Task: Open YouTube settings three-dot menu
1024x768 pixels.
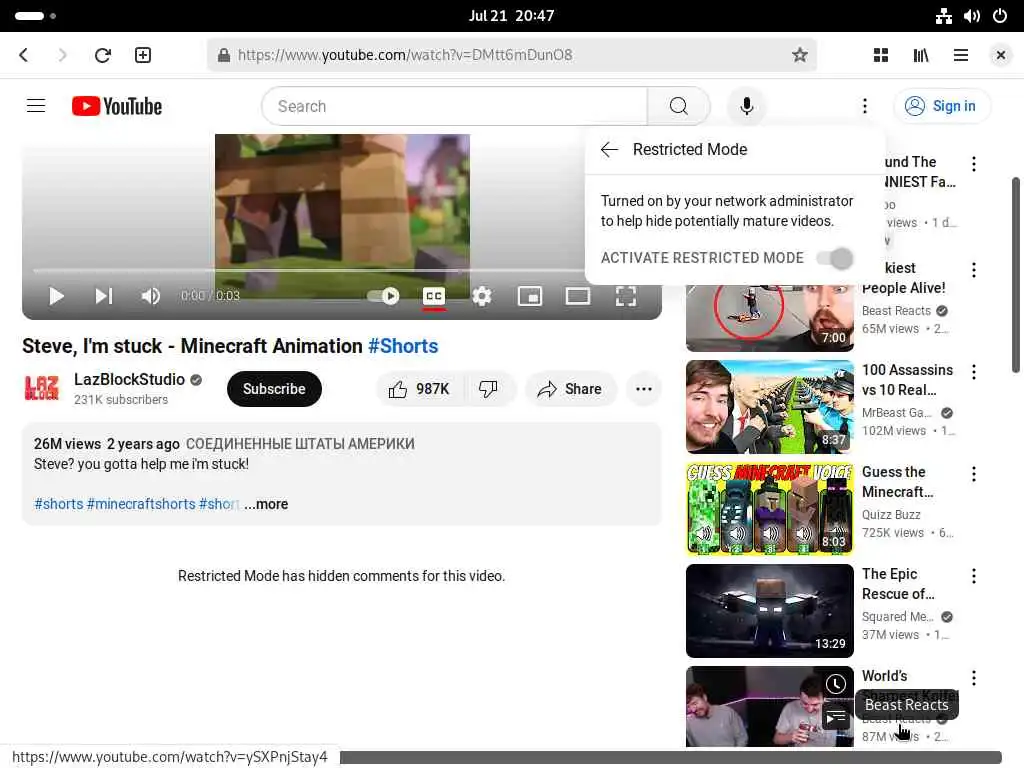Action: (x=865, y=106)
